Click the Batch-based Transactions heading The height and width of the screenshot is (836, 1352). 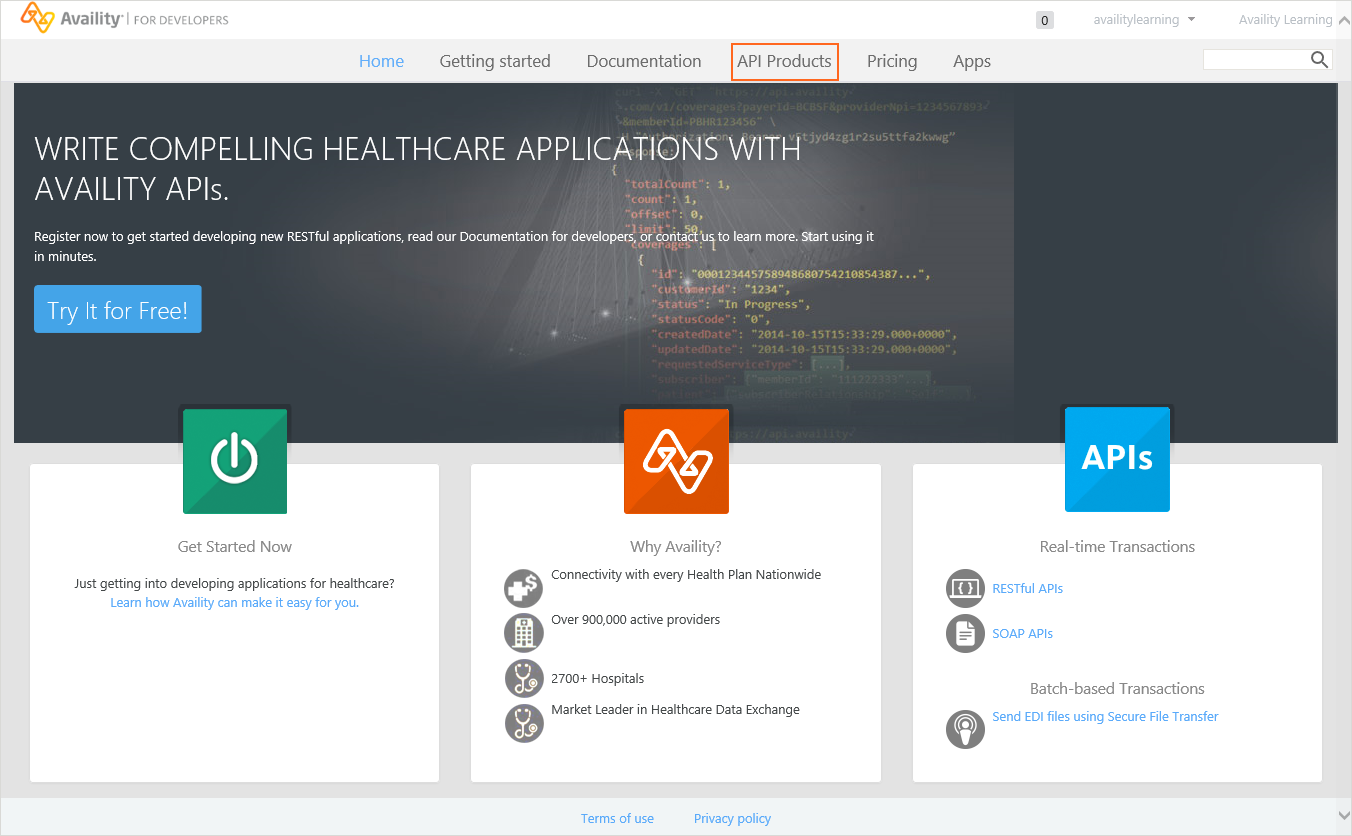(1117, 688)
